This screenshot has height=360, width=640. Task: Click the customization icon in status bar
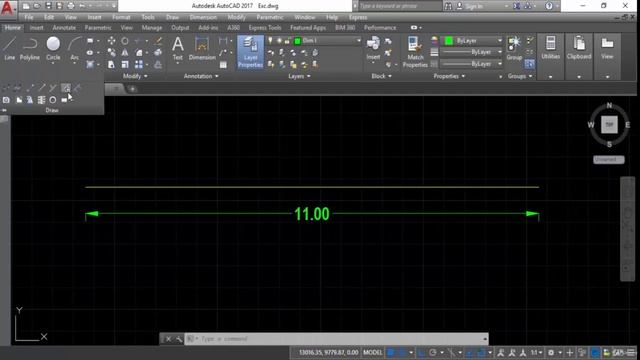tap(631, 352)
